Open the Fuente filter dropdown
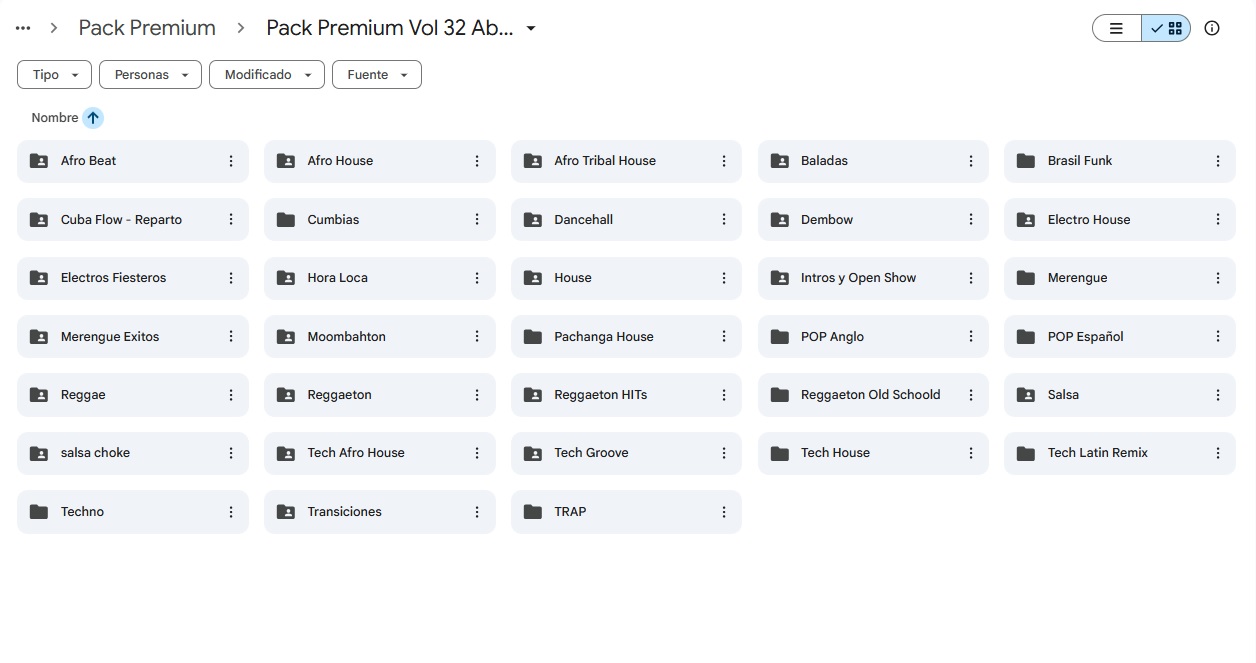The height and width of the screenshot is (663, 1256). tap(377, 75)
